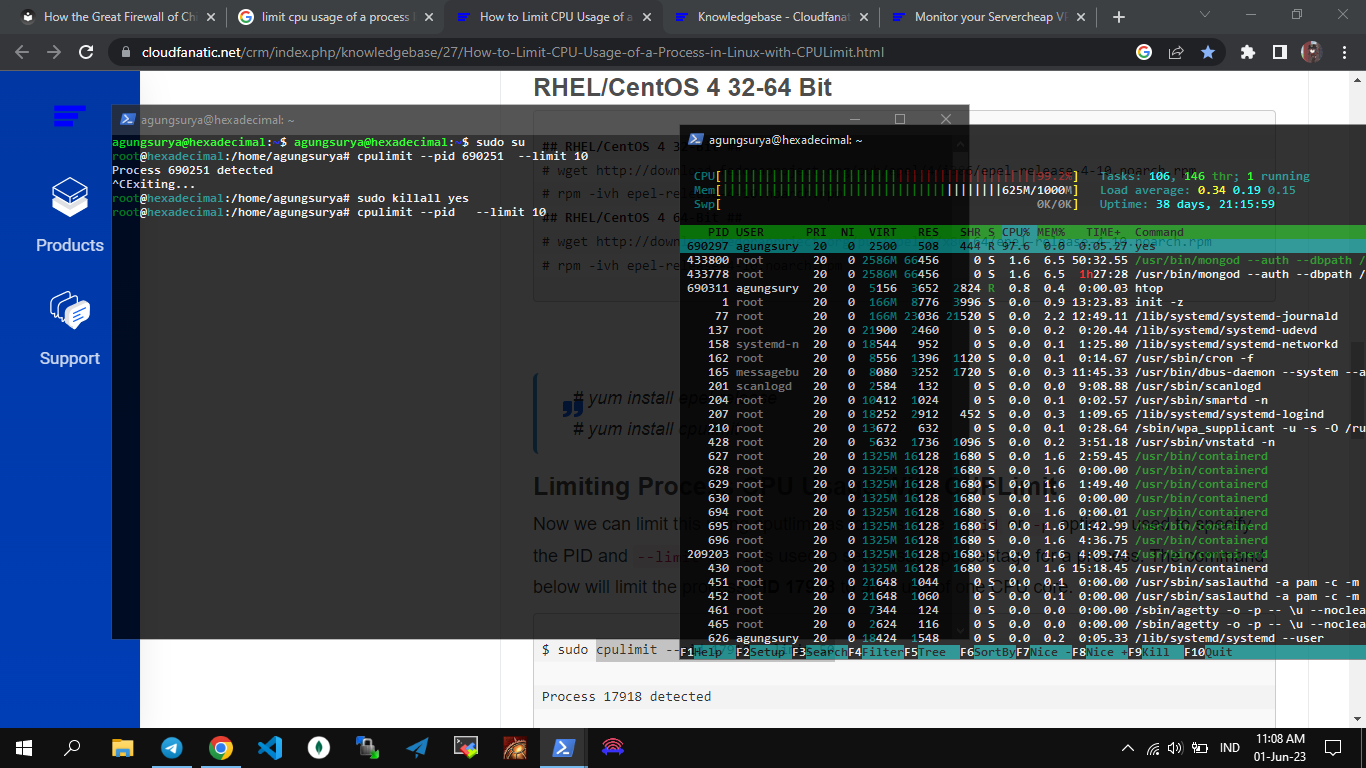Viewport: 1366px width, 768px height.
Task: Open the Chrome extensions puzzle icon
Action: (x=1247, y=52)
